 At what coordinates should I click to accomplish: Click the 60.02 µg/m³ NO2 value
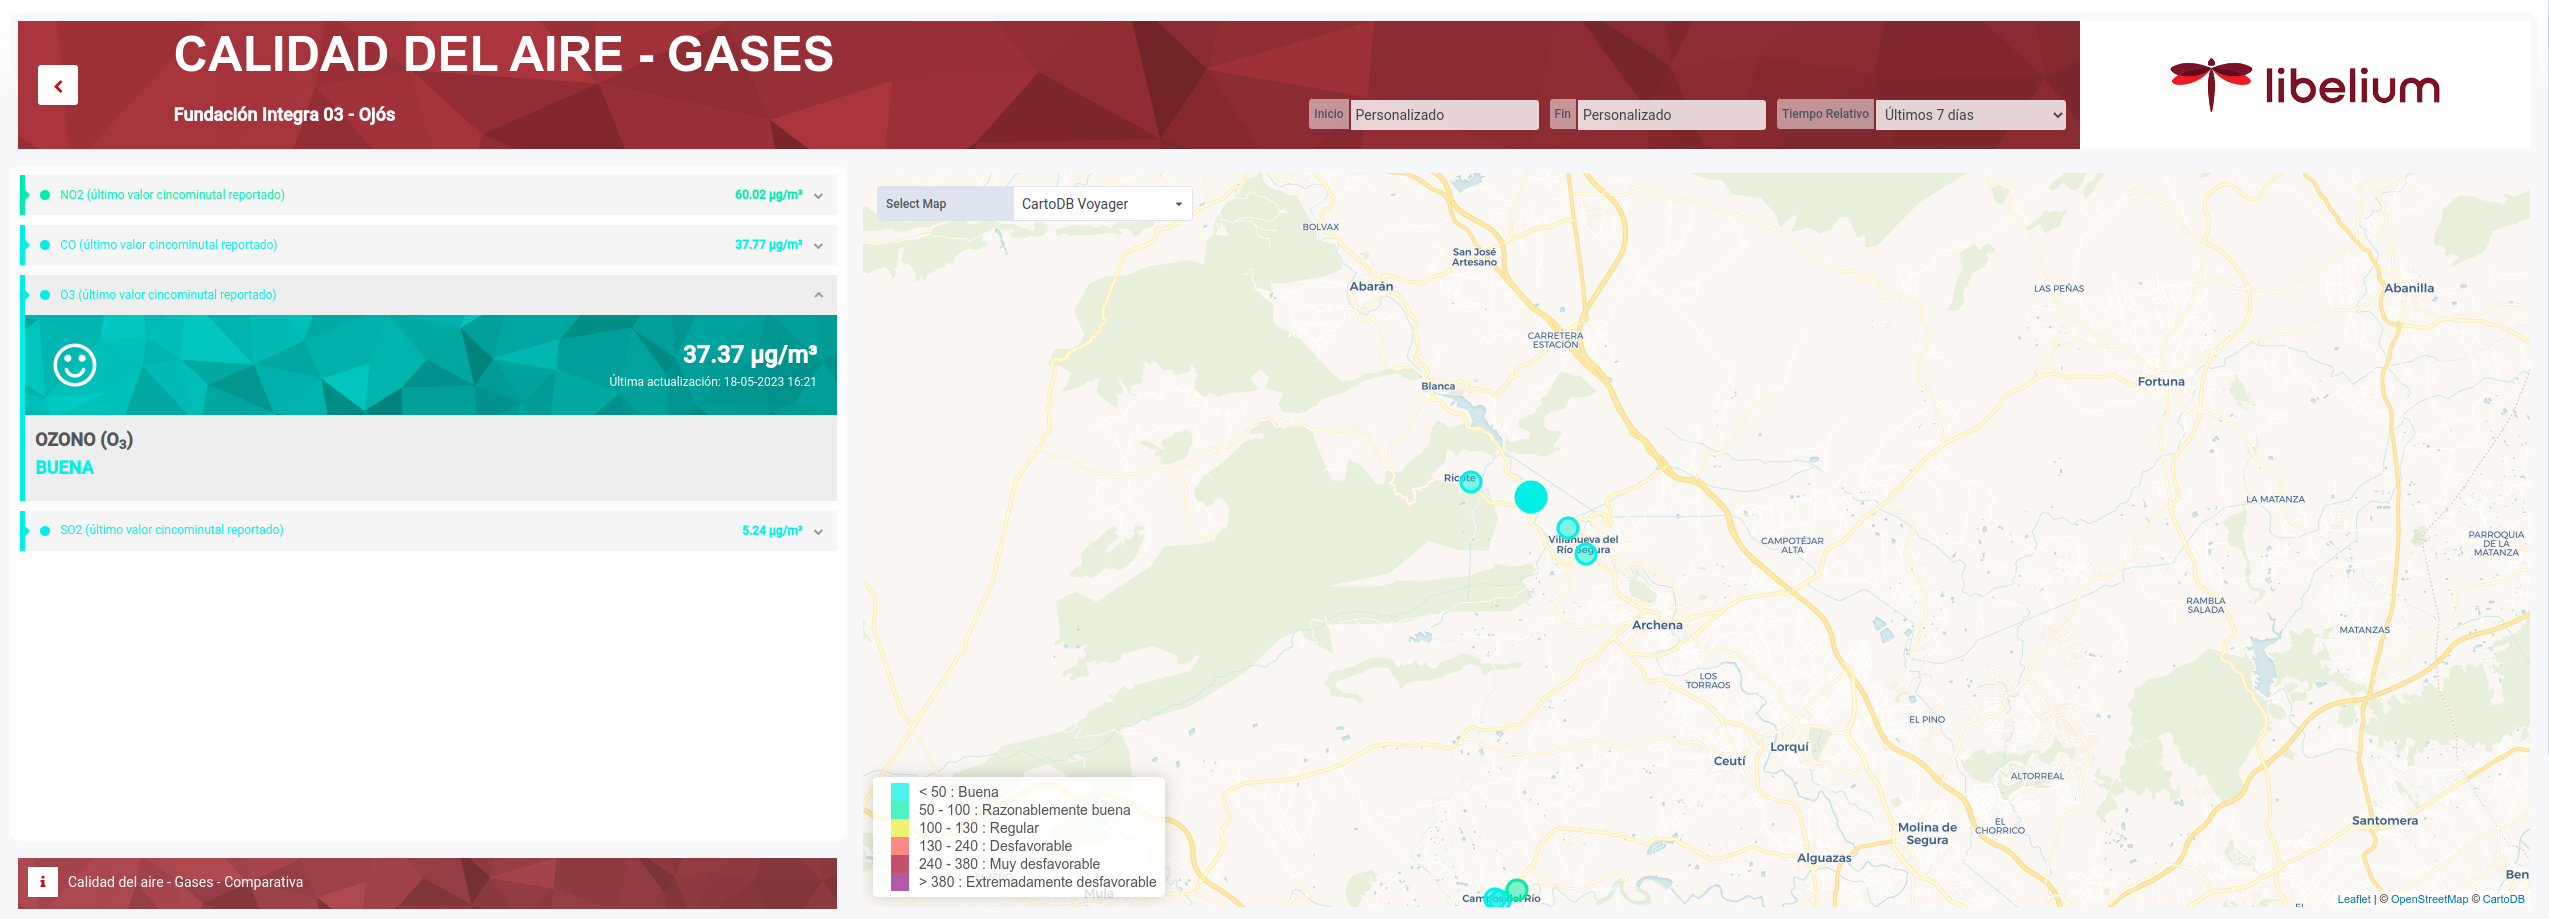pyautogui.click(x=768, y=195)
